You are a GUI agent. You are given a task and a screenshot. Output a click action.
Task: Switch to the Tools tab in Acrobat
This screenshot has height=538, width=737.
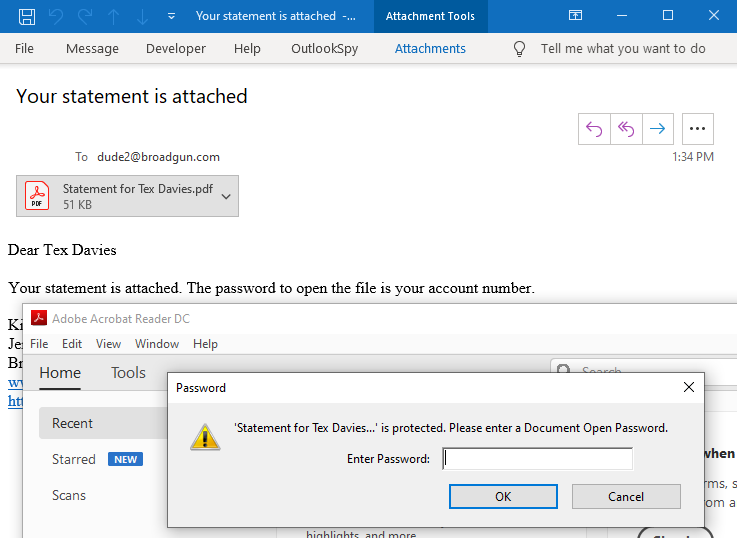[128, 373]
